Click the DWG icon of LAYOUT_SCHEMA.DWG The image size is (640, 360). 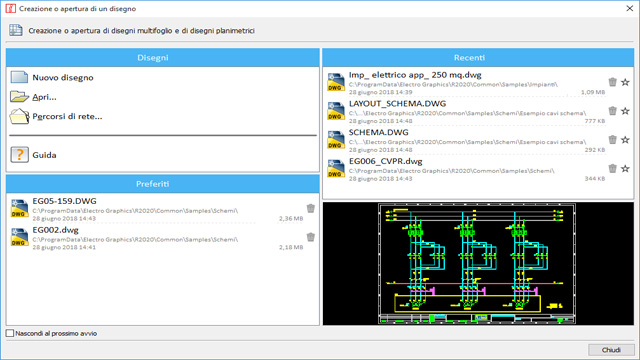pos(336,111)
